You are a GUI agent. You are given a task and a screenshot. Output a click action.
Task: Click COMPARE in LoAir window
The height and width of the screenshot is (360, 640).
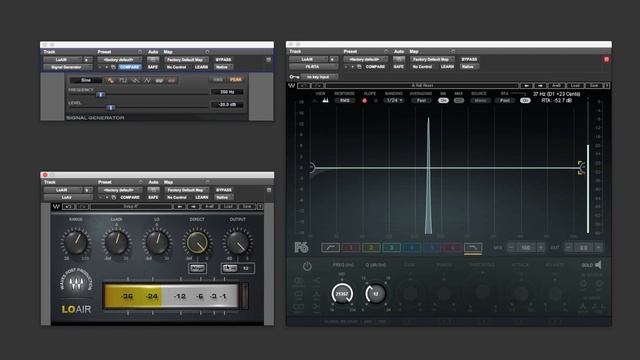[129, 198]
